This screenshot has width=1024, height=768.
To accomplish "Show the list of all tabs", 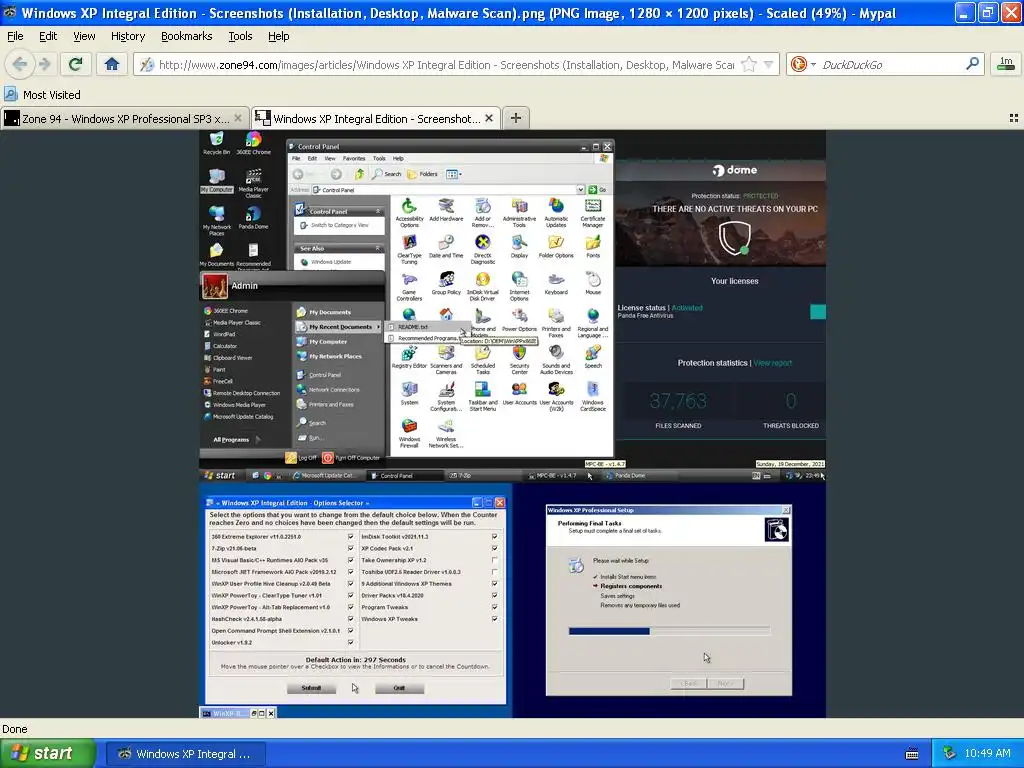I will (1014, 118).
